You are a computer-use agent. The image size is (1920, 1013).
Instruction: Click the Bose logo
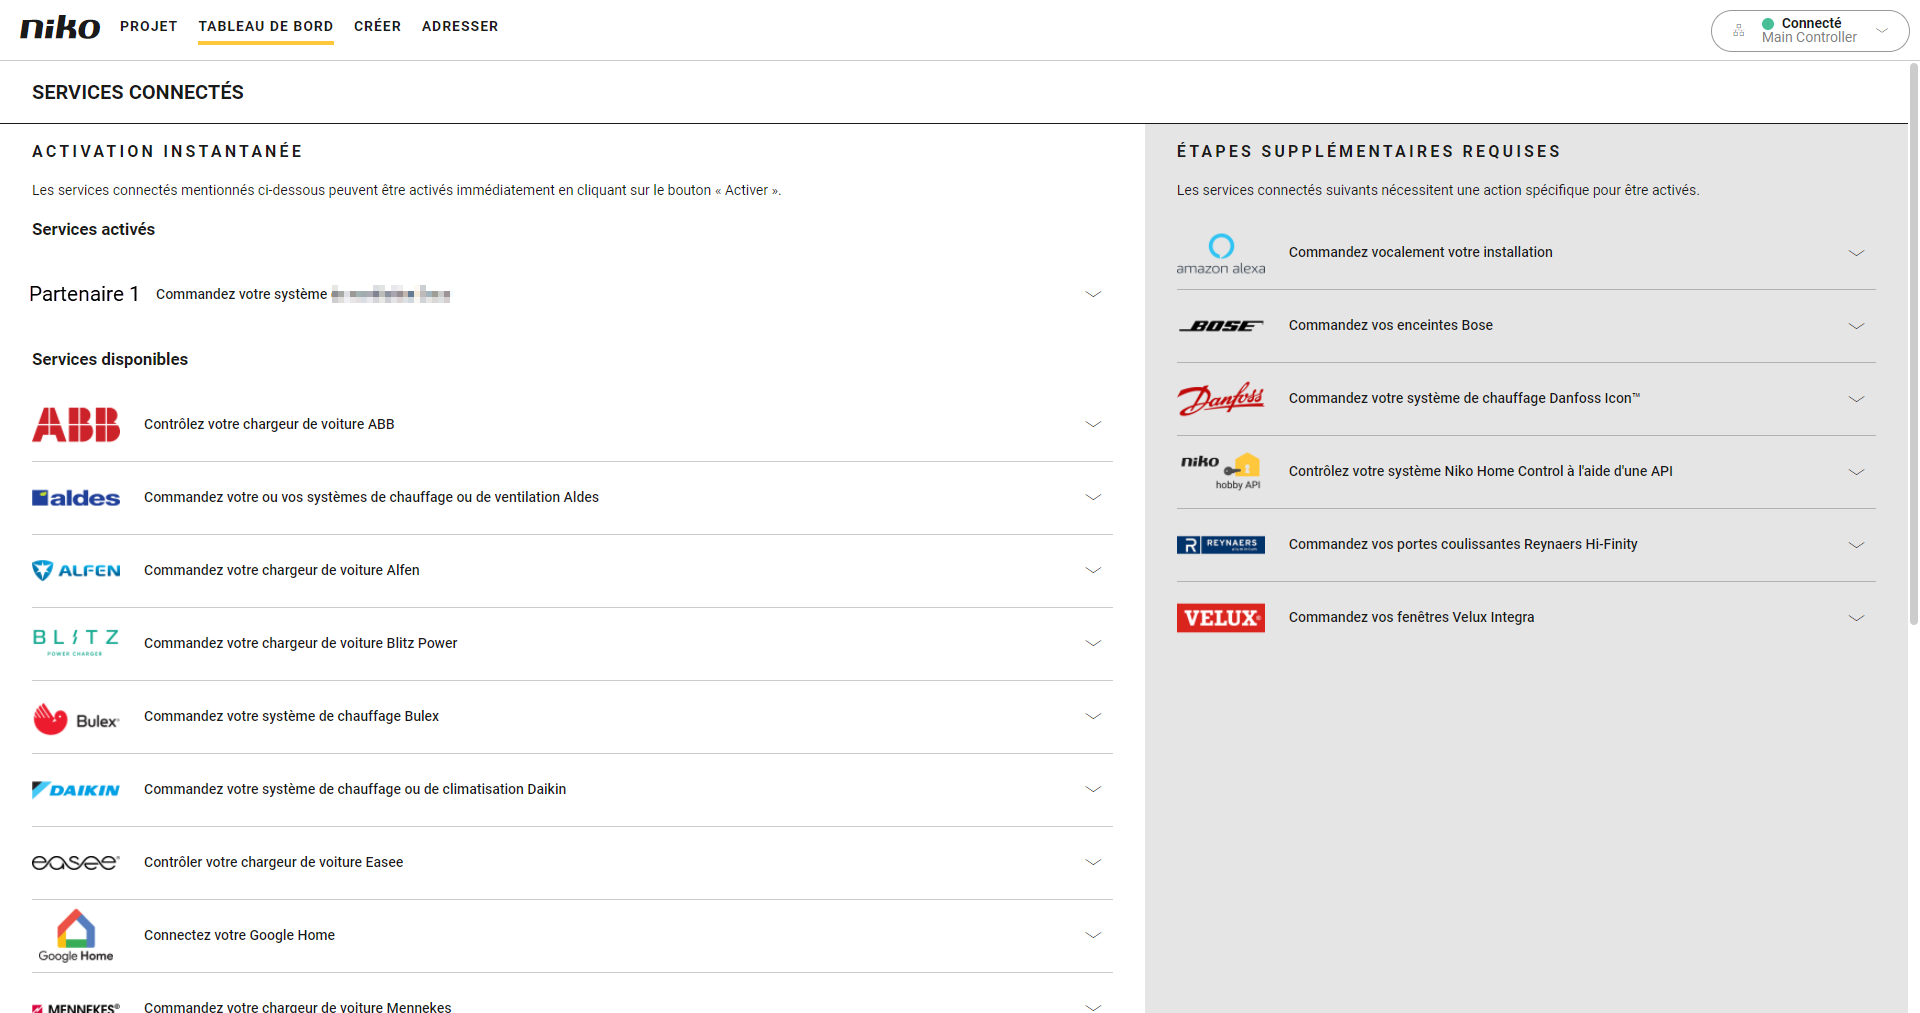point(1220,326)
